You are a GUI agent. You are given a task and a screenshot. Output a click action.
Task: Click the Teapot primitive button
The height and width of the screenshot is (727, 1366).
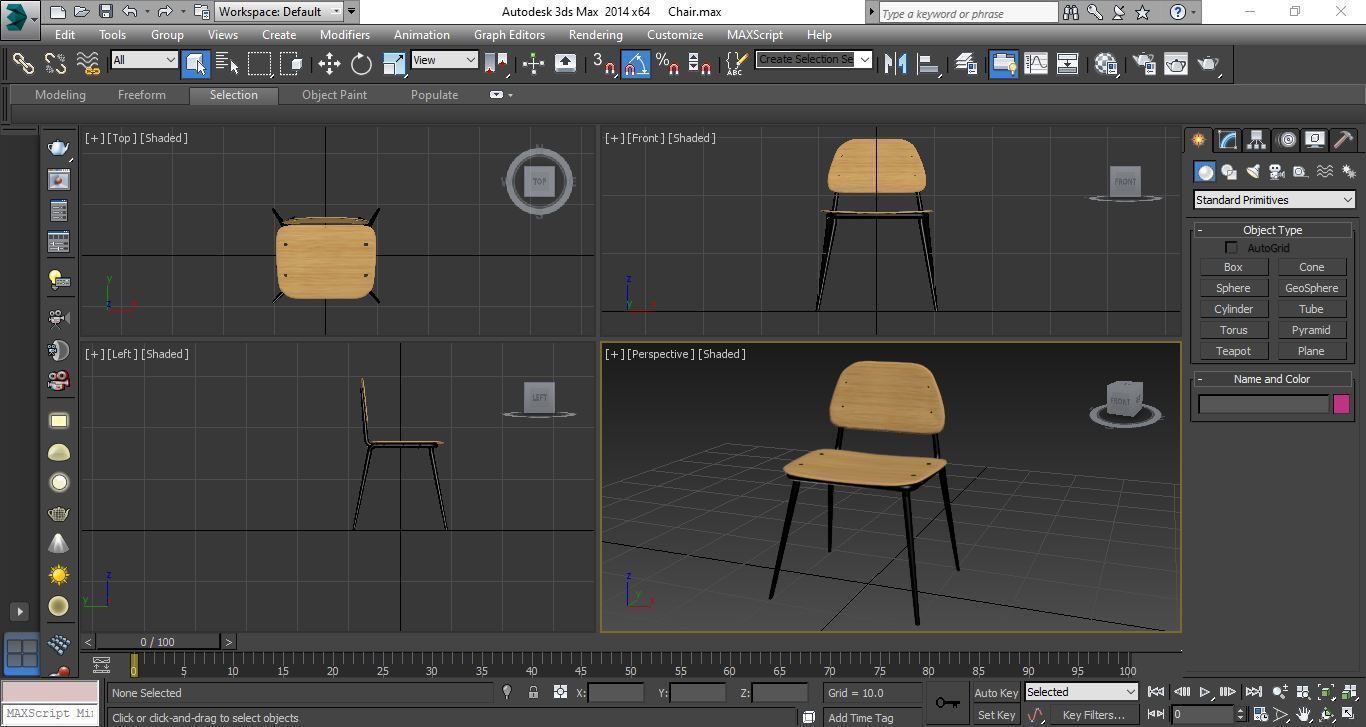tap(1233, 350)
